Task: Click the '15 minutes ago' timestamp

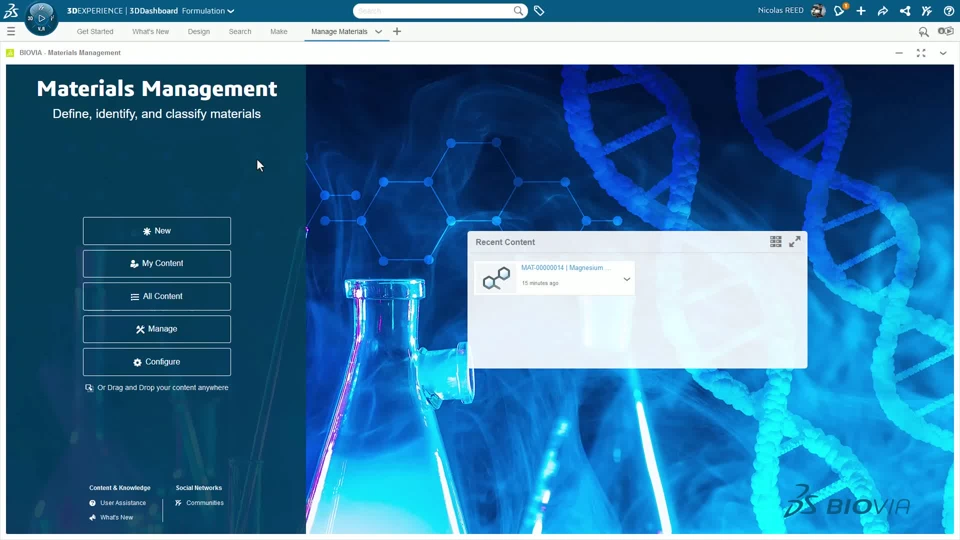Action: pyautogui.click(x=540, y=283)
